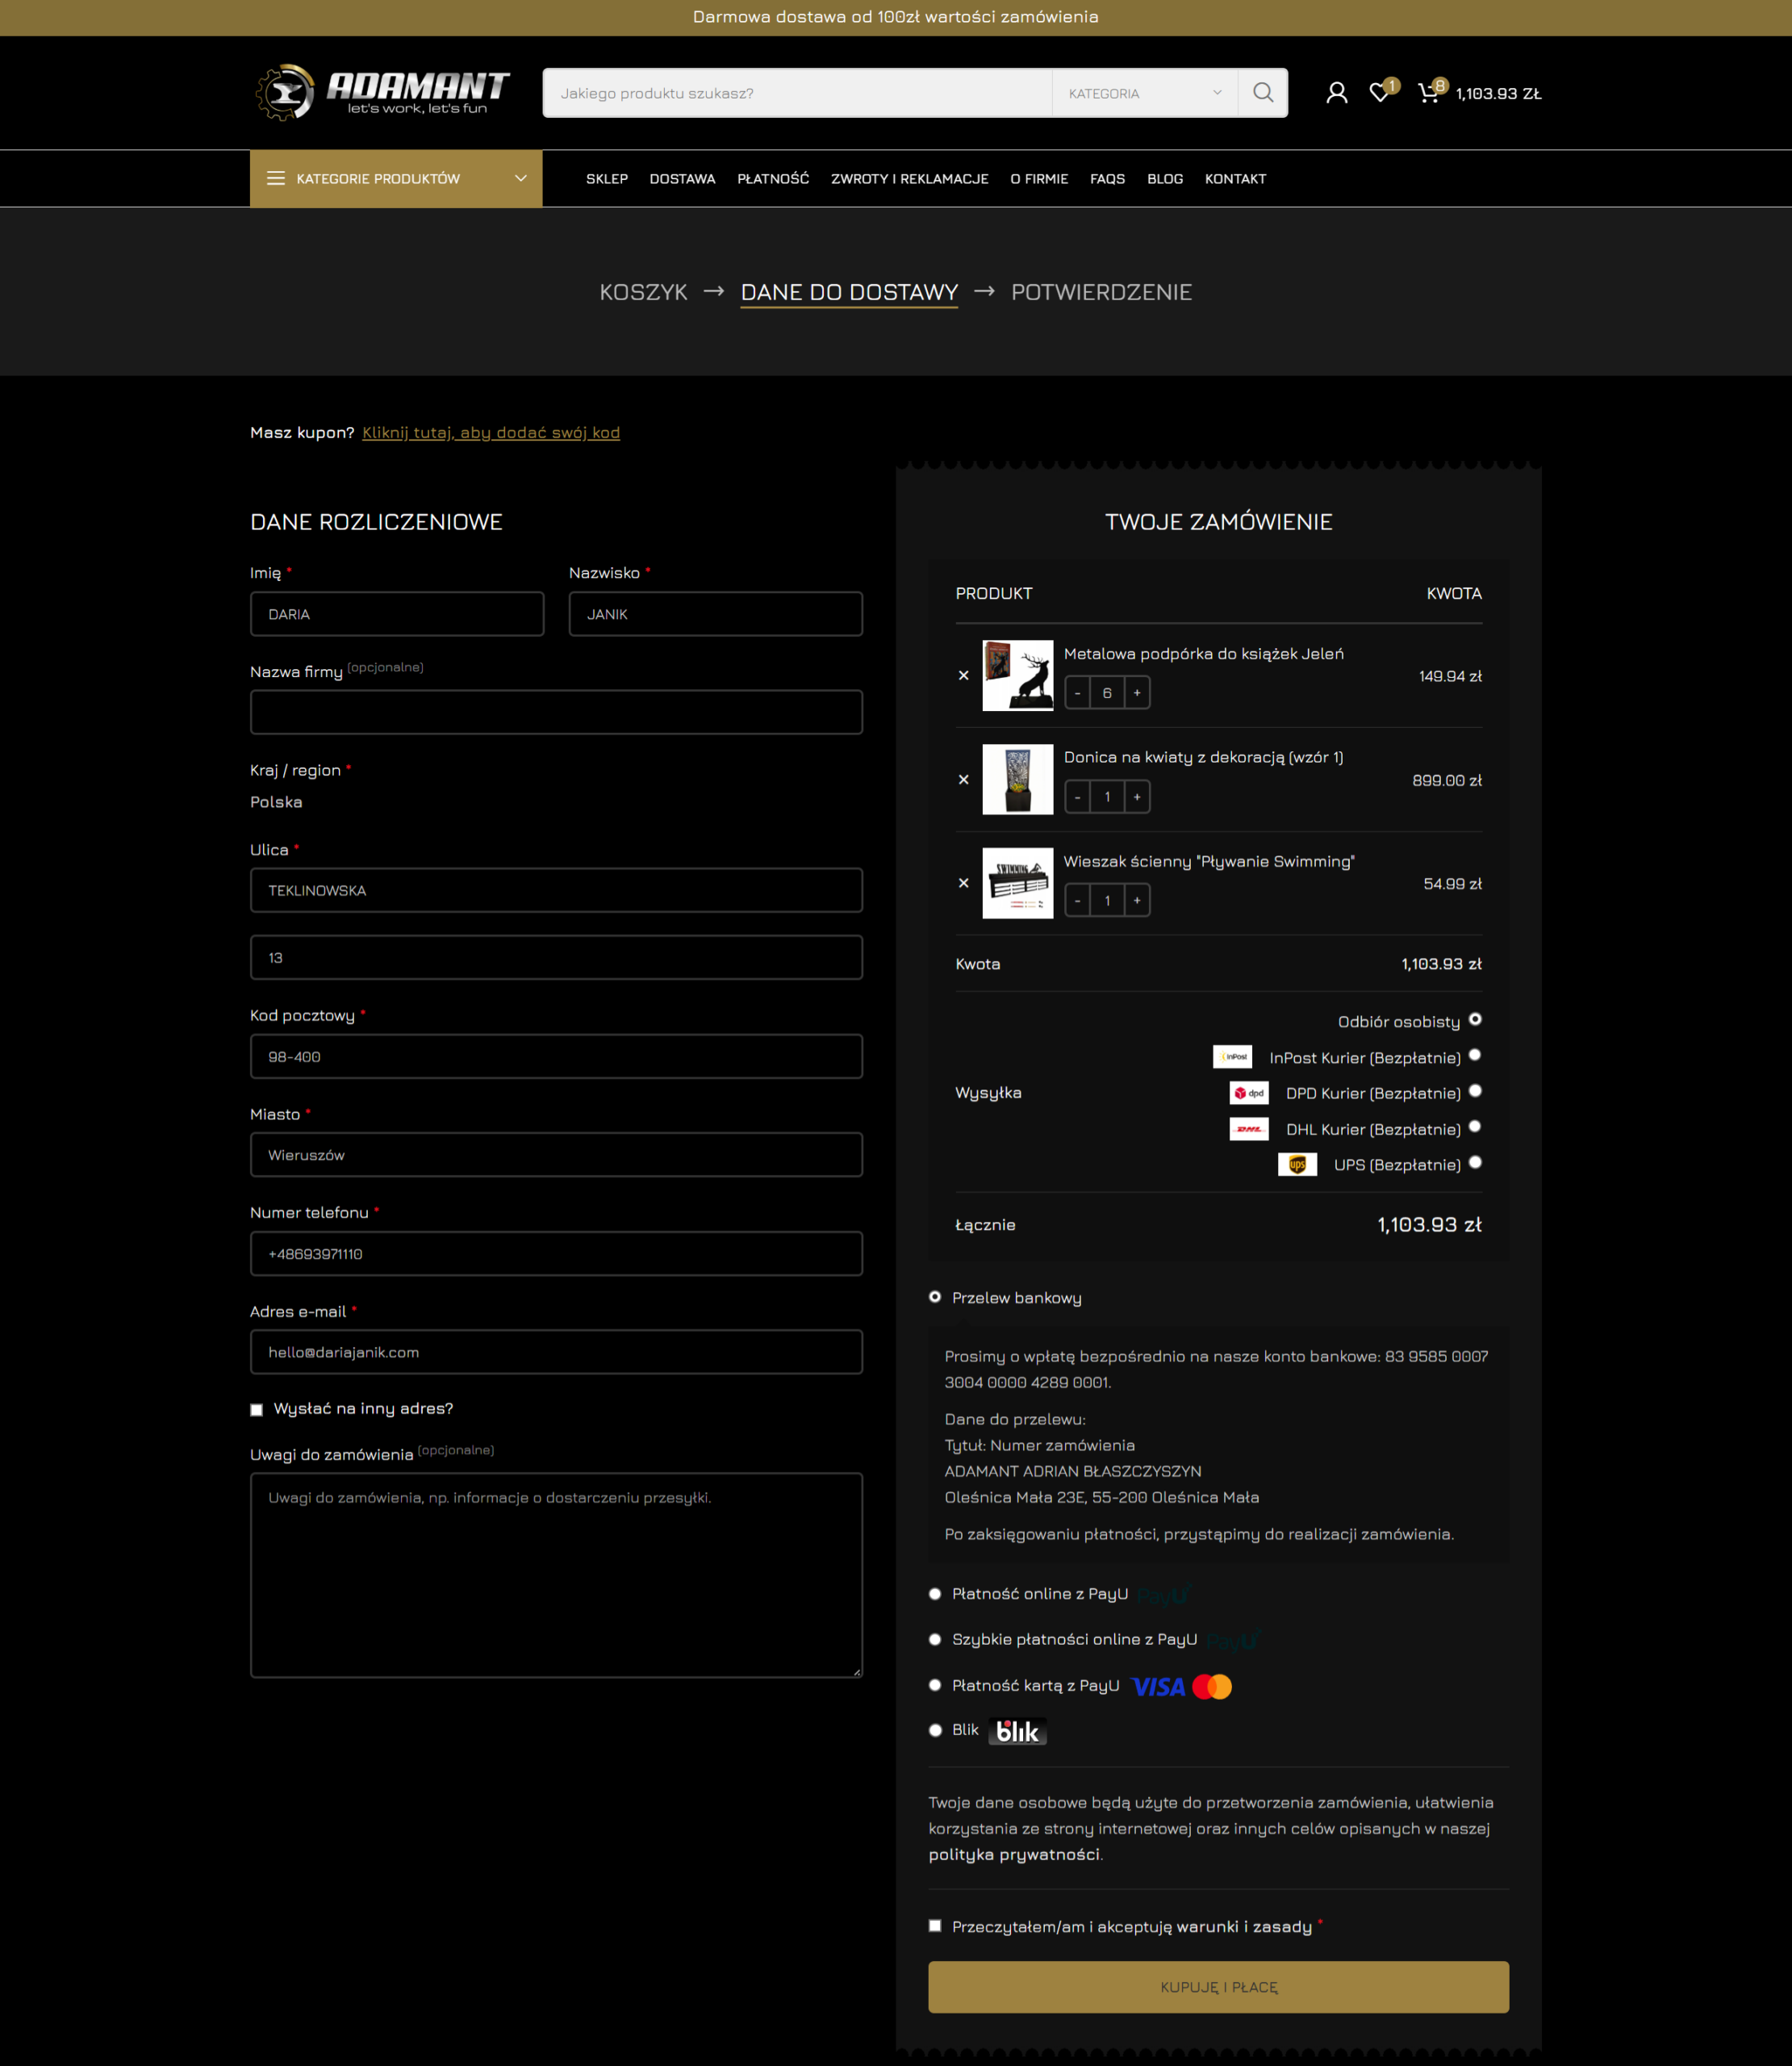This screenshot has width=1792, height=2066.
Task: Click the Adamant logo
Action: click(x=382, y=93)
